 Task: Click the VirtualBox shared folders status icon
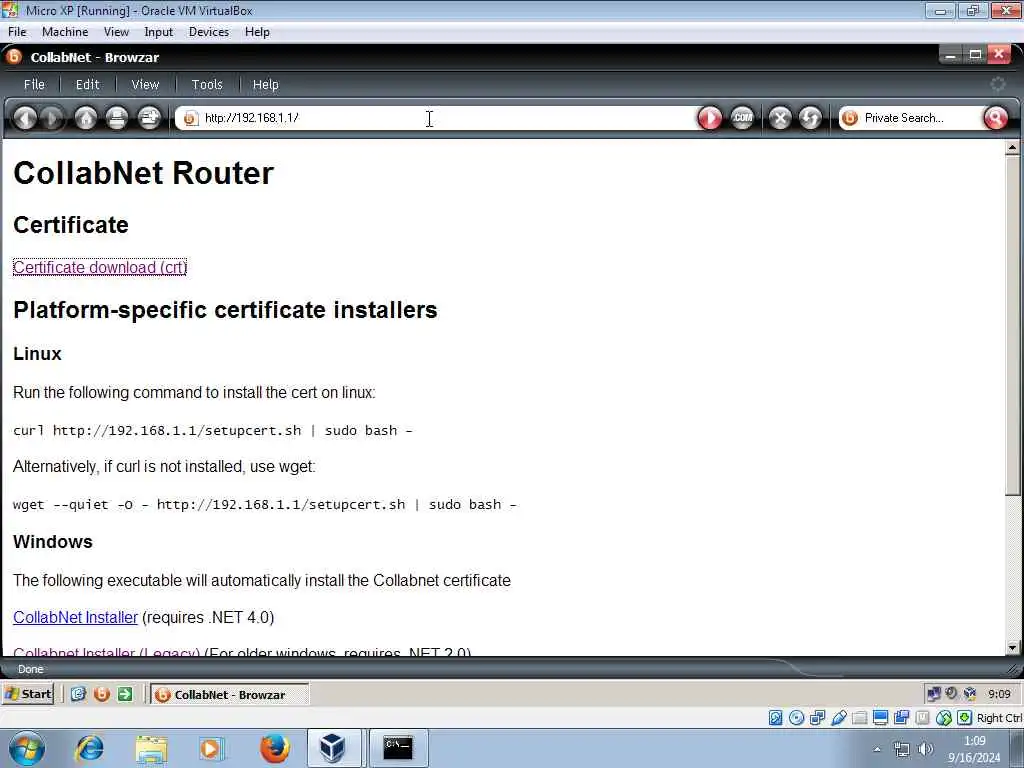(x=859, y=718)
